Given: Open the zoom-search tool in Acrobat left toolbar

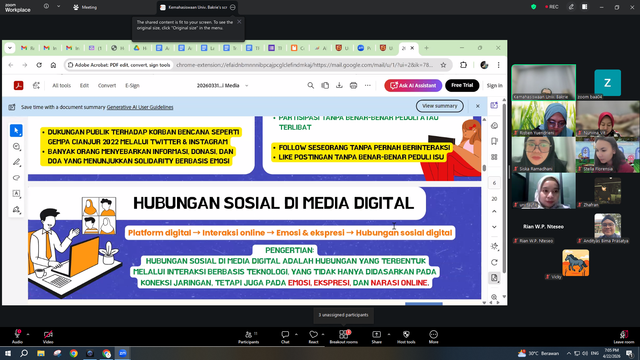Looking at the screenshot, I should click(x=16, y=147).
